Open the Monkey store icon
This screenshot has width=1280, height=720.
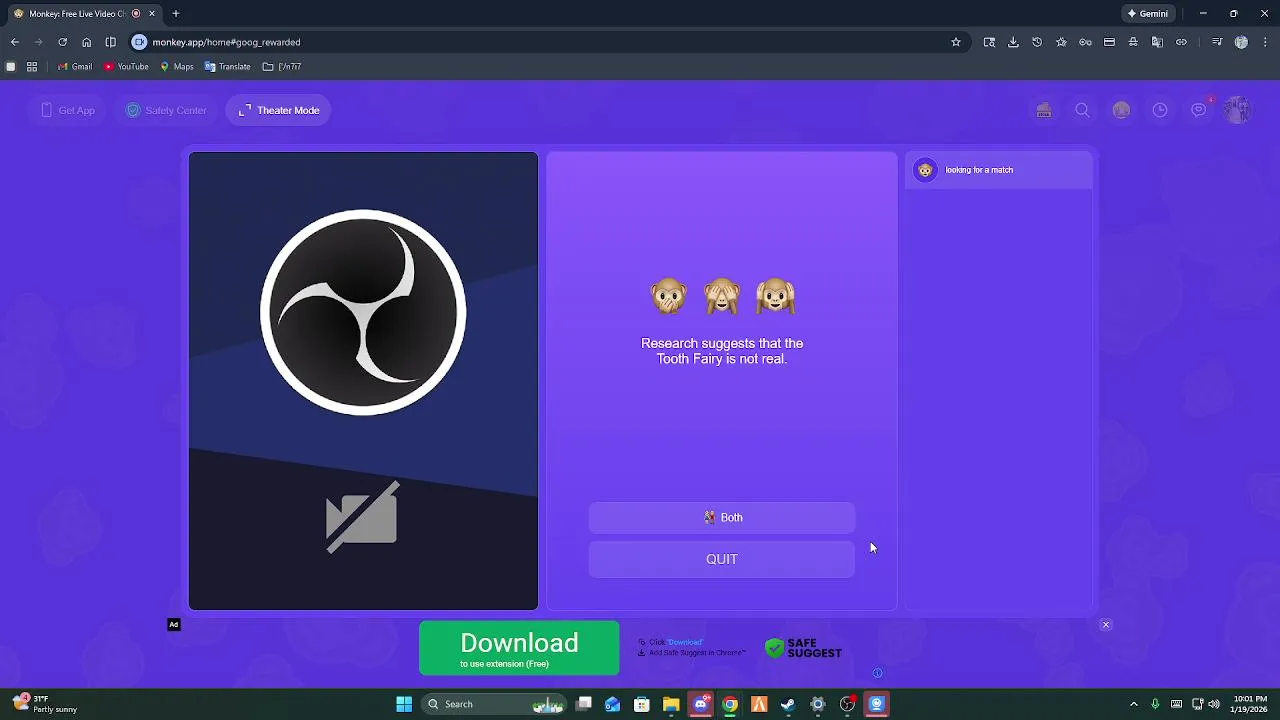(1044, 110)
